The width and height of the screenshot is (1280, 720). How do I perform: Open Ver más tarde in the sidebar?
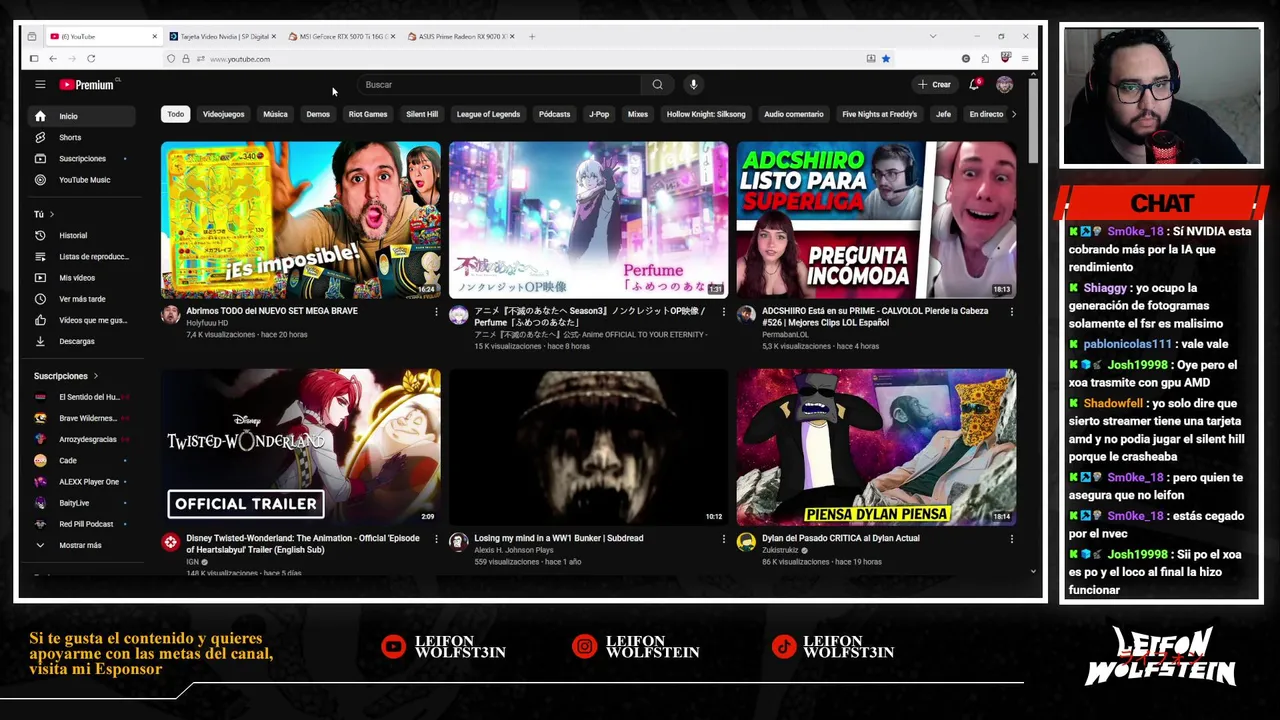[83, 299]
